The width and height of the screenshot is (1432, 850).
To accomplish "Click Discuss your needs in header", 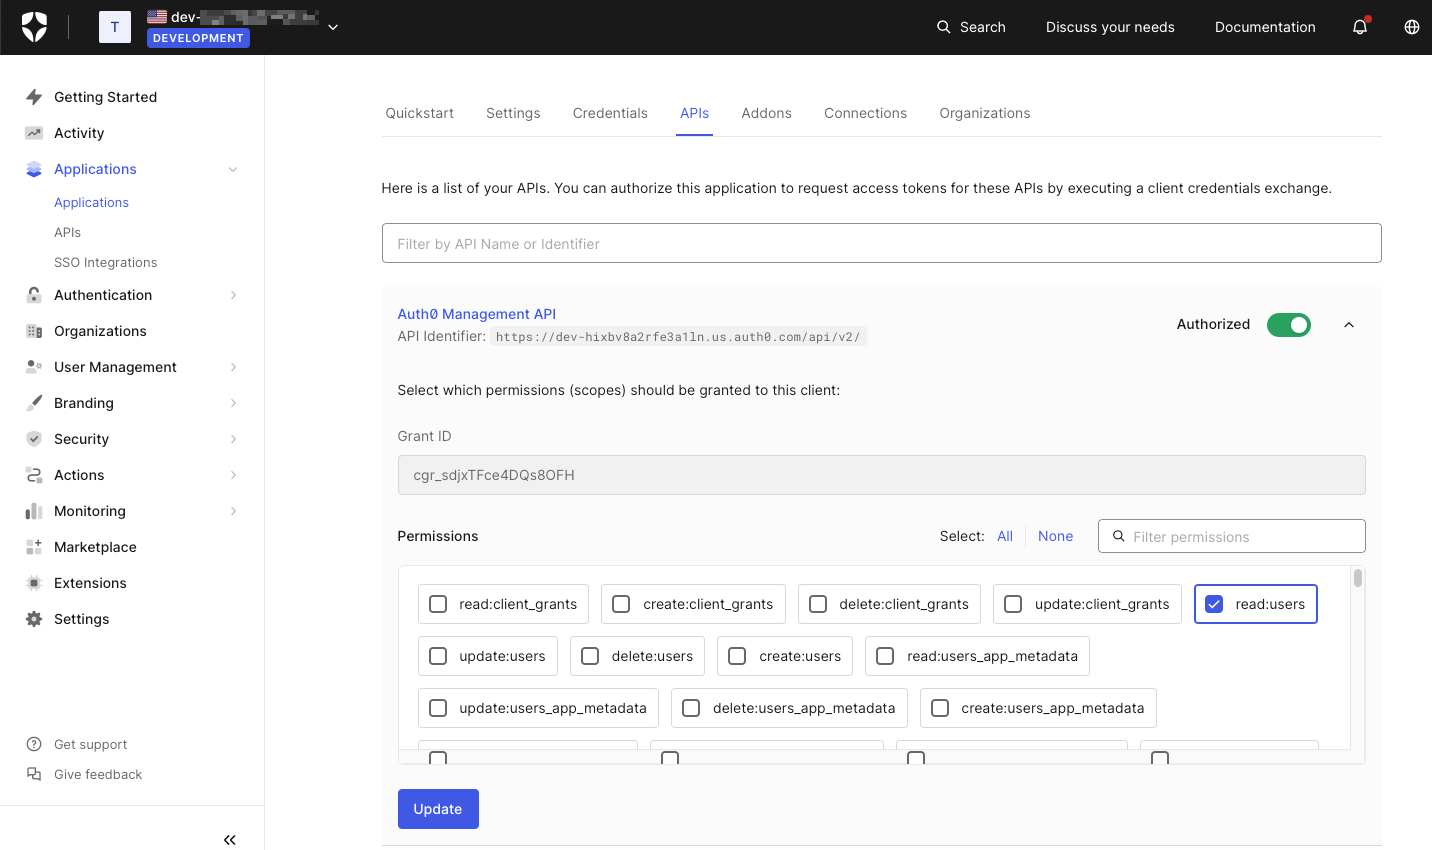I will [x=1110, y=27].
